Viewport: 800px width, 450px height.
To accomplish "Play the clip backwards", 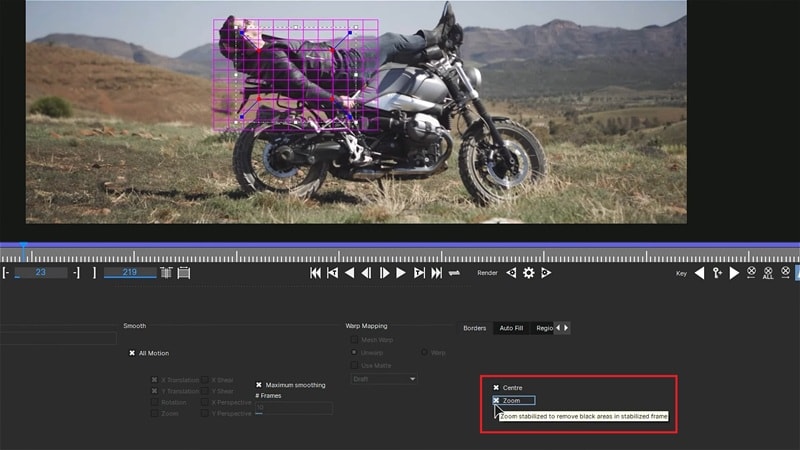I will 349,273.
